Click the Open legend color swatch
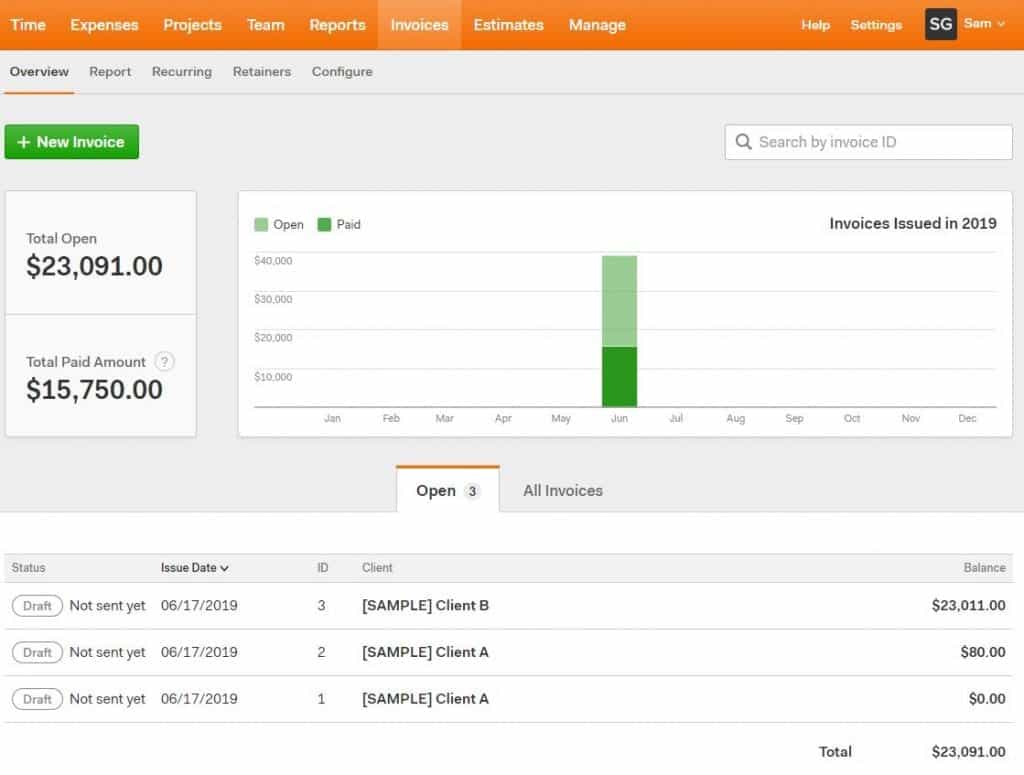The width and height of the screenshot is (1024, 775). click(261, 224)
